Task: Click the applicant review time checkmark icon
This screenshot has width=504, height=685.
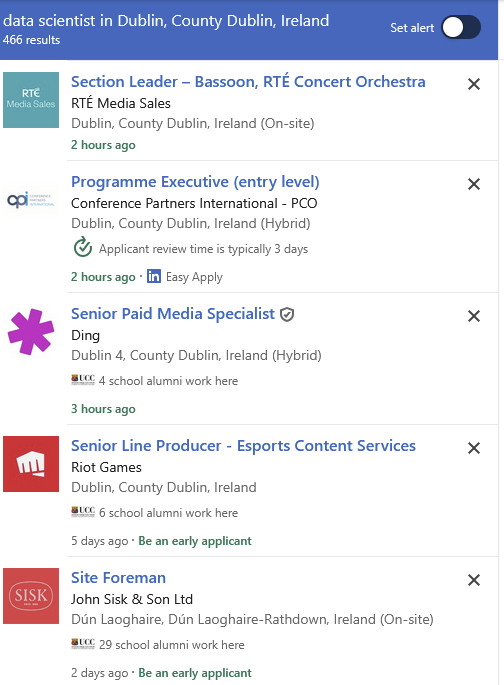Action: 83,247
